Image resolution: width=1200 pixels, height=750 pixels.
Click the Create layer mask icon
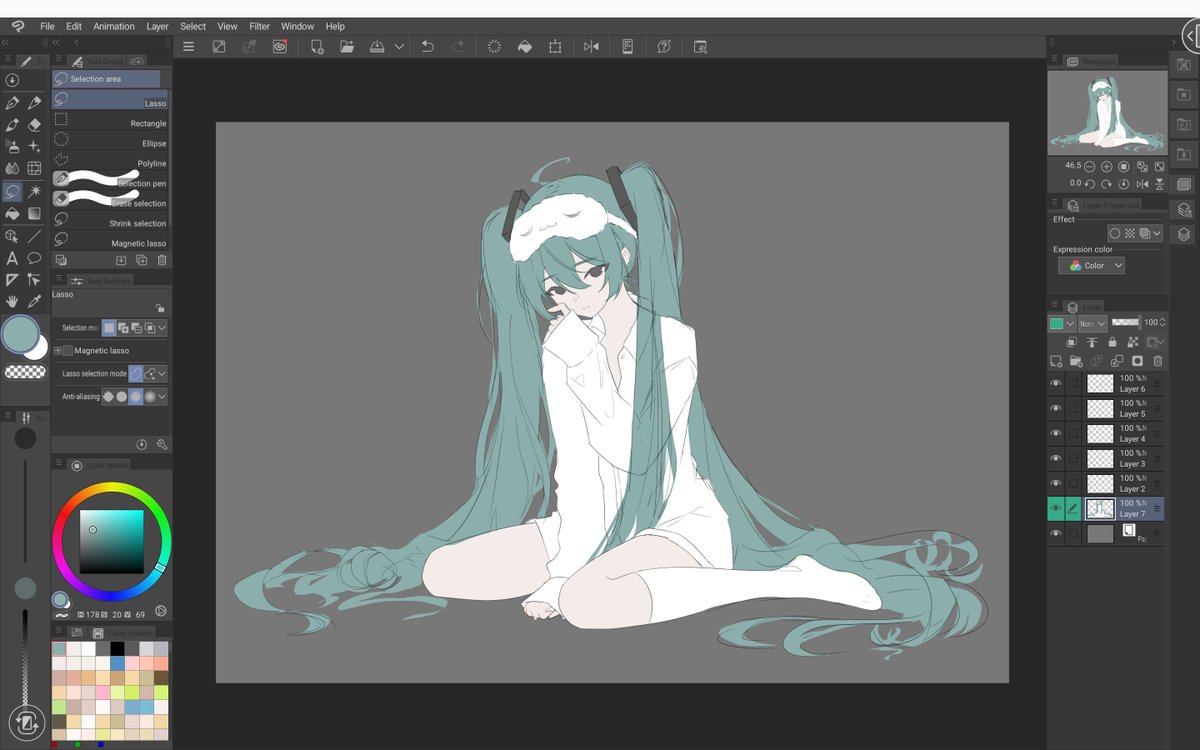point(1137,361)
